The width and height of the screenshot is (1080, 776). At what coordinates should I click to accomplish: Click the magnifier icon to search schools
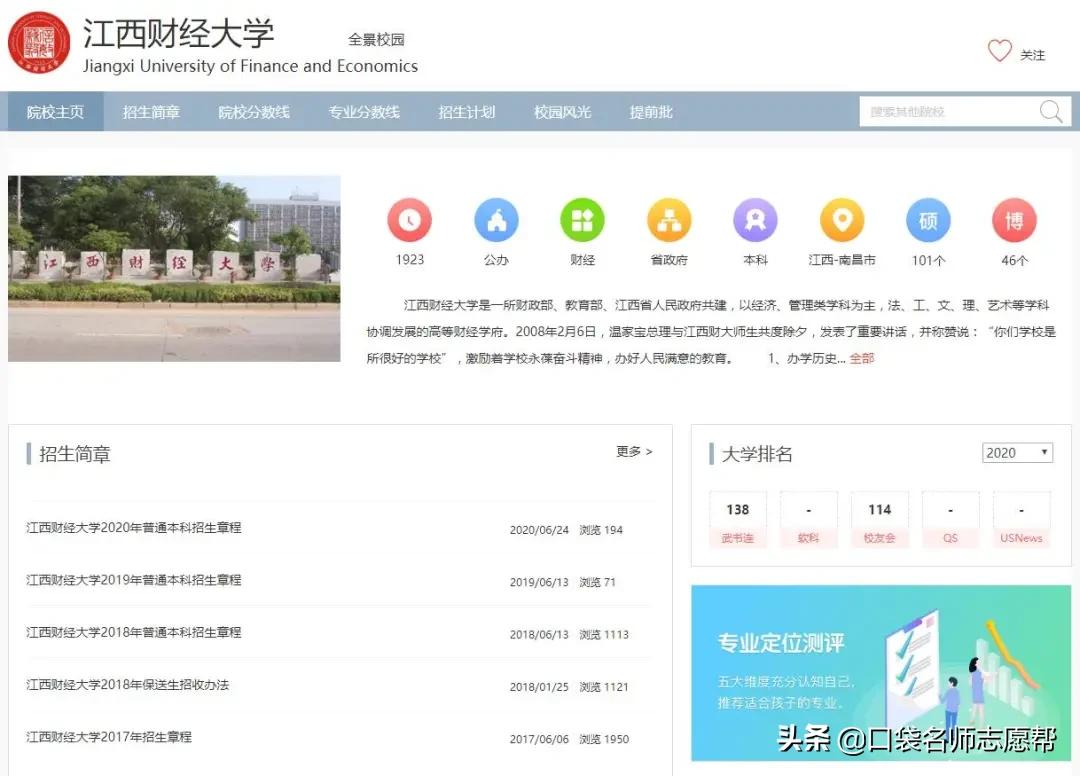click(1050, 112)
